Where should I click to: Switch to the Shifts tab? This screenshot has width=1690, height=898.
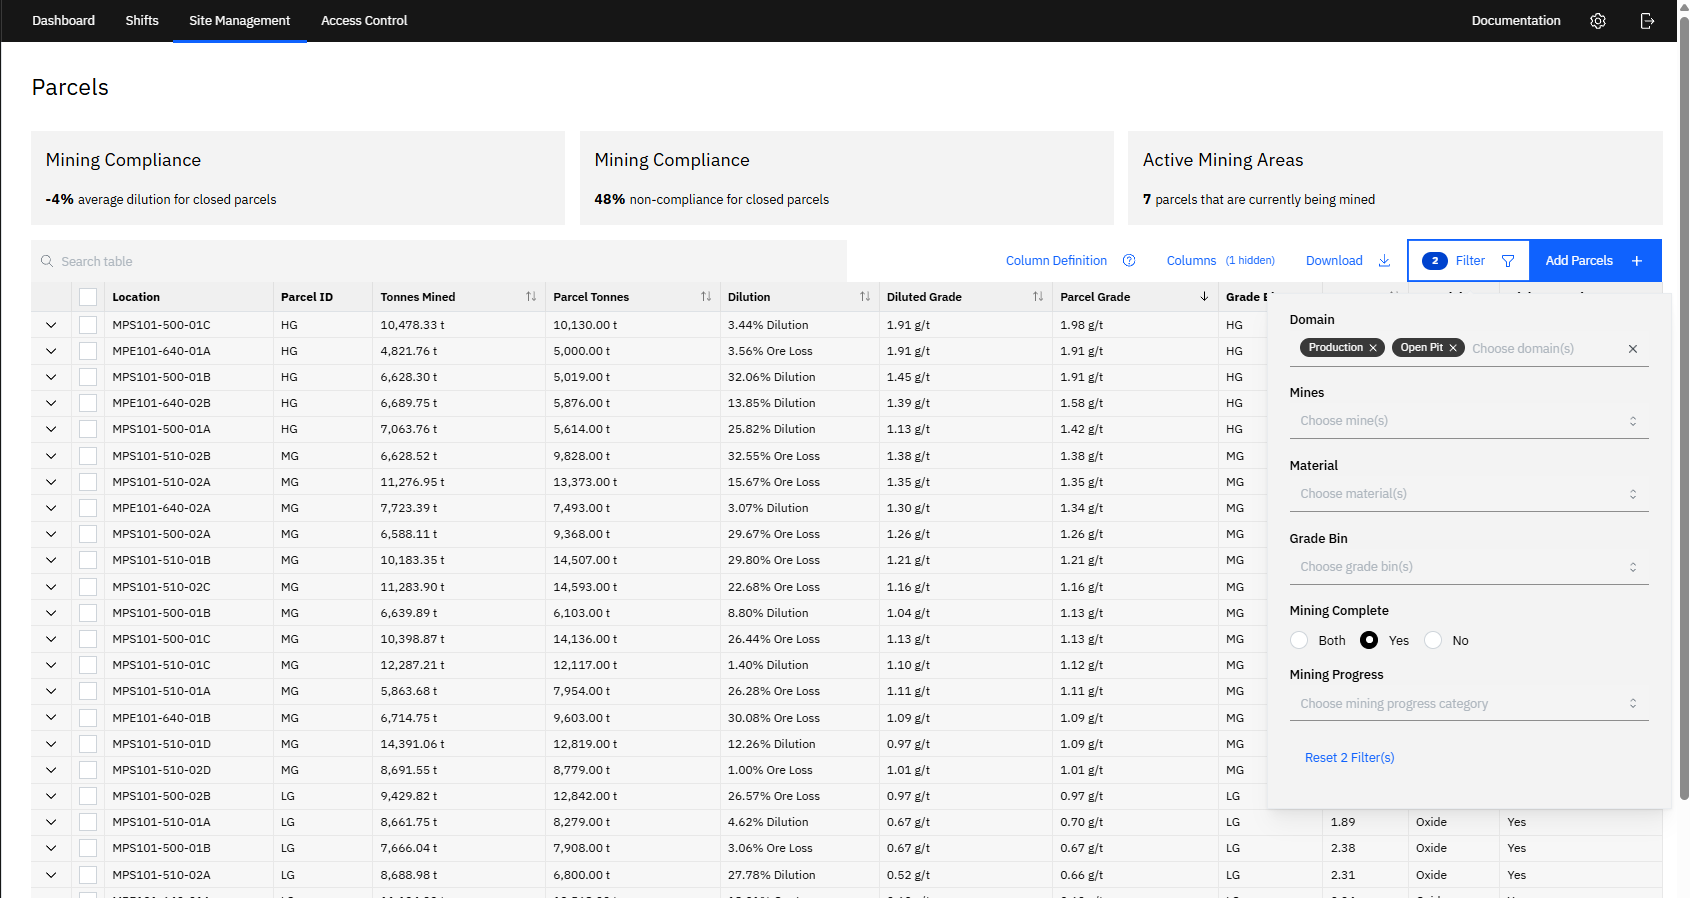(142, 21)
